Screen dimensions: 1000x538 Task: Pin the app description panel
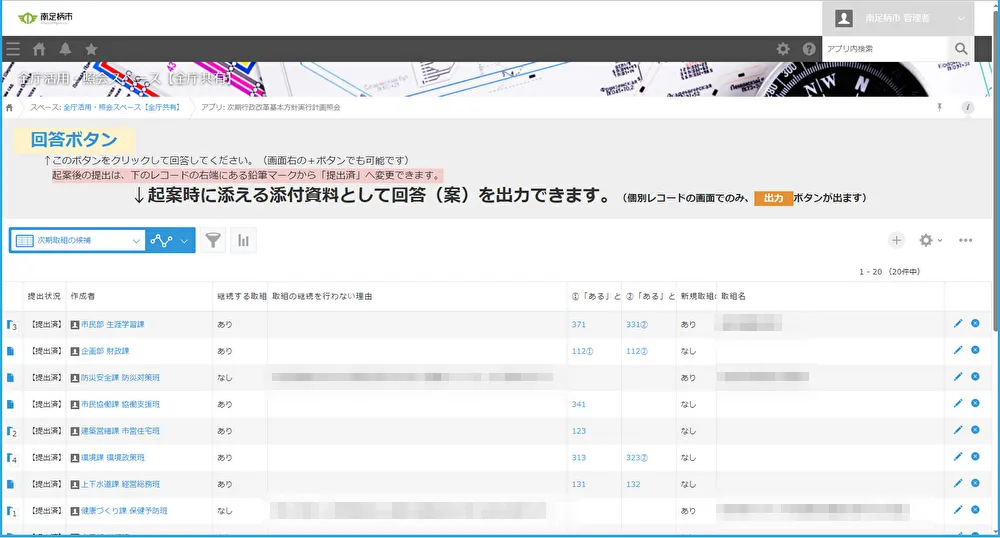pos(939,107)
